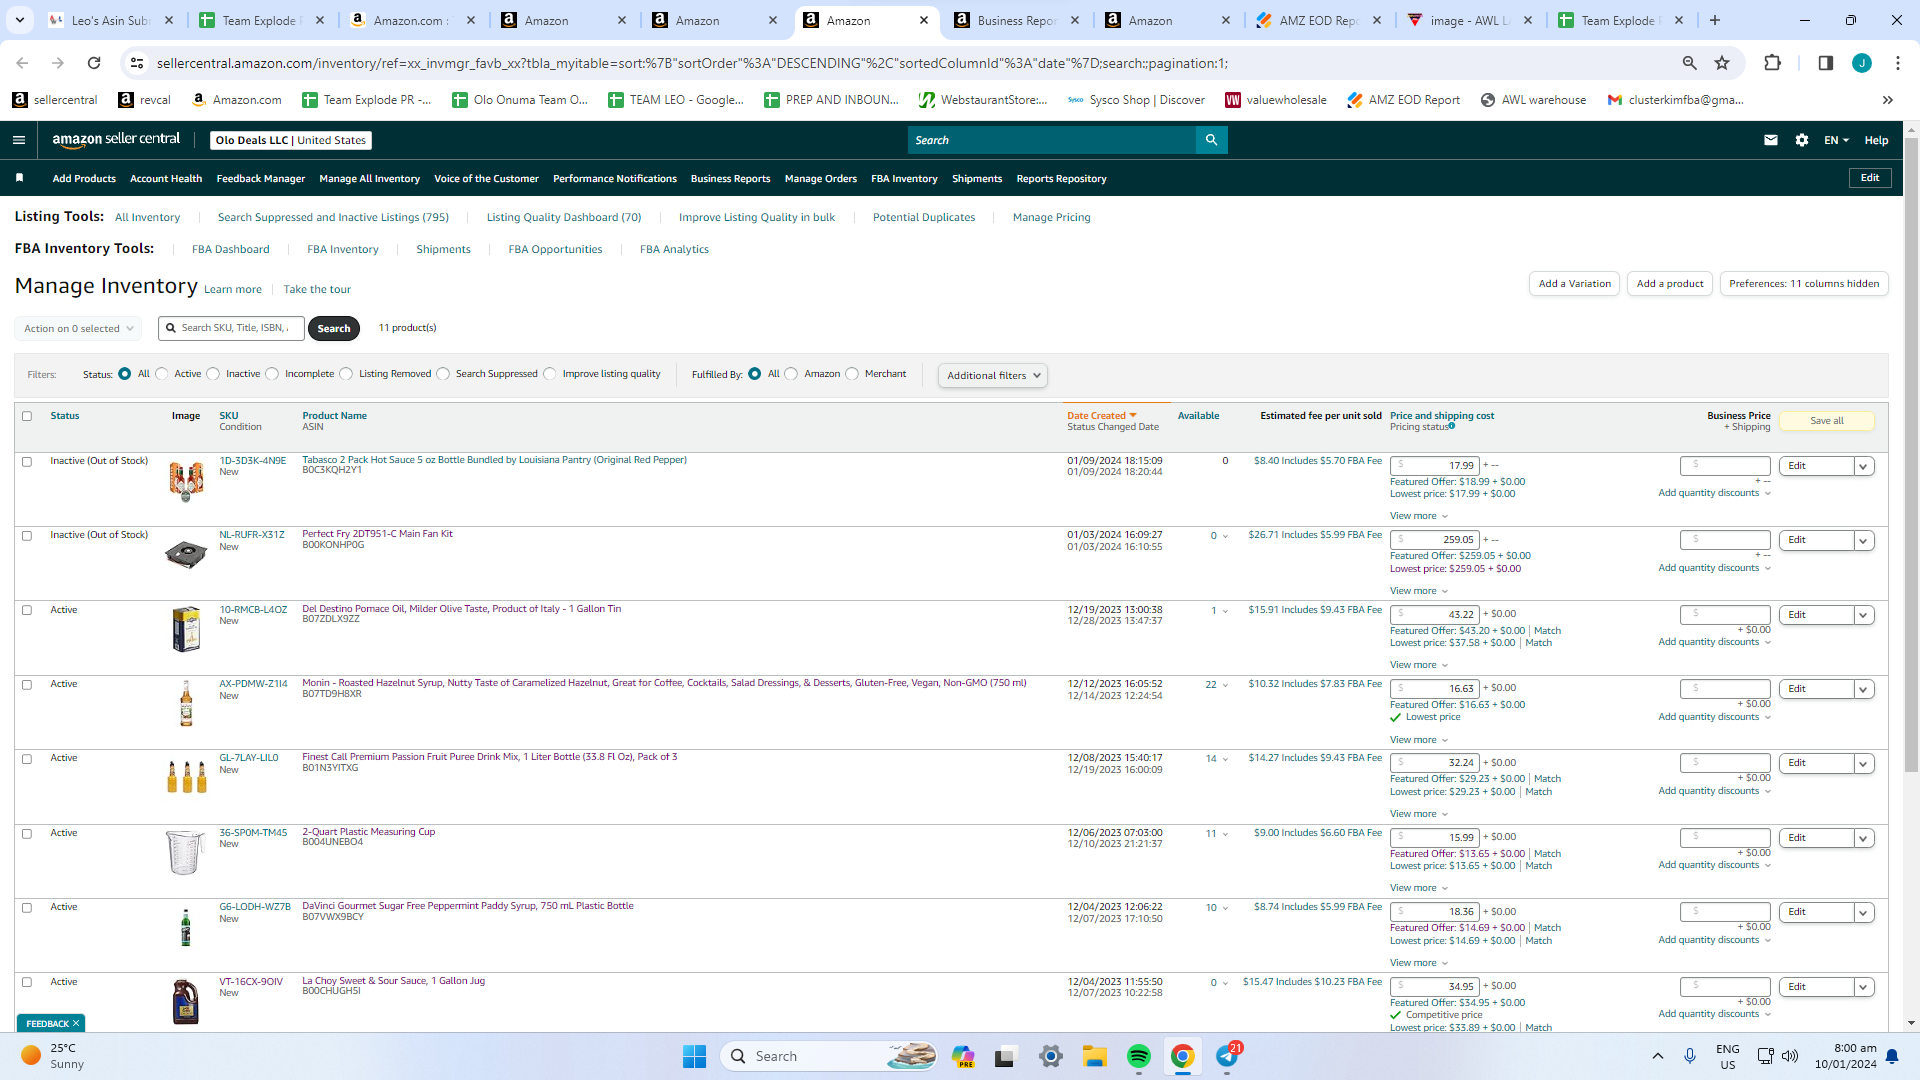1920x1080 pixels.
Task: Open the EN language dropdown
Action: [1836, 140]
